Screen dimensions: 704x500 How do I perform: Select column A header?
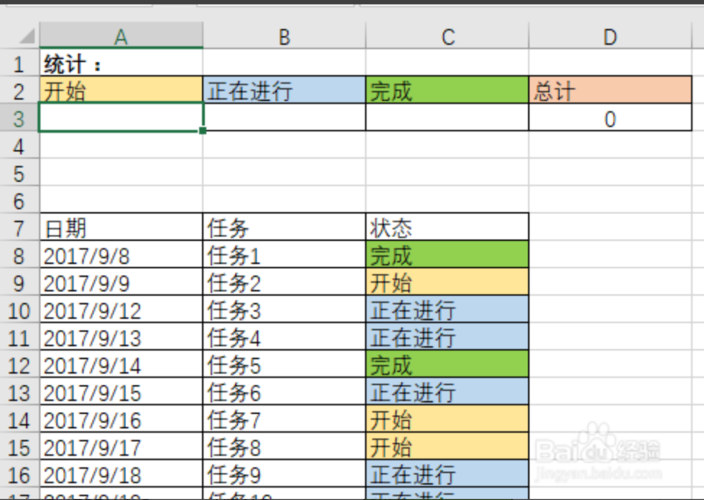121,36
